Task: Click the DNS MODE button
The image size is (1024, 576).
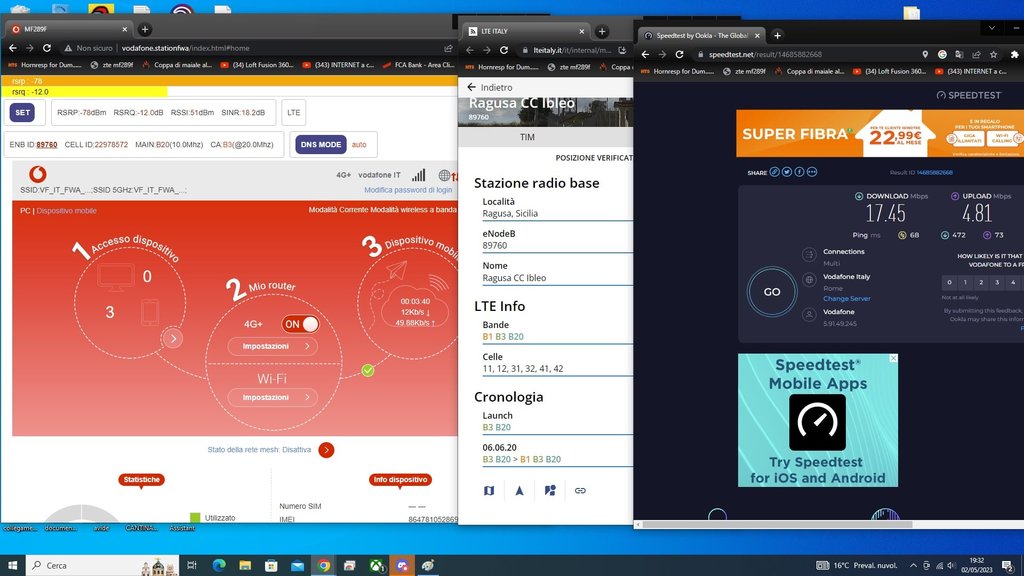Action: pos(321,144)
